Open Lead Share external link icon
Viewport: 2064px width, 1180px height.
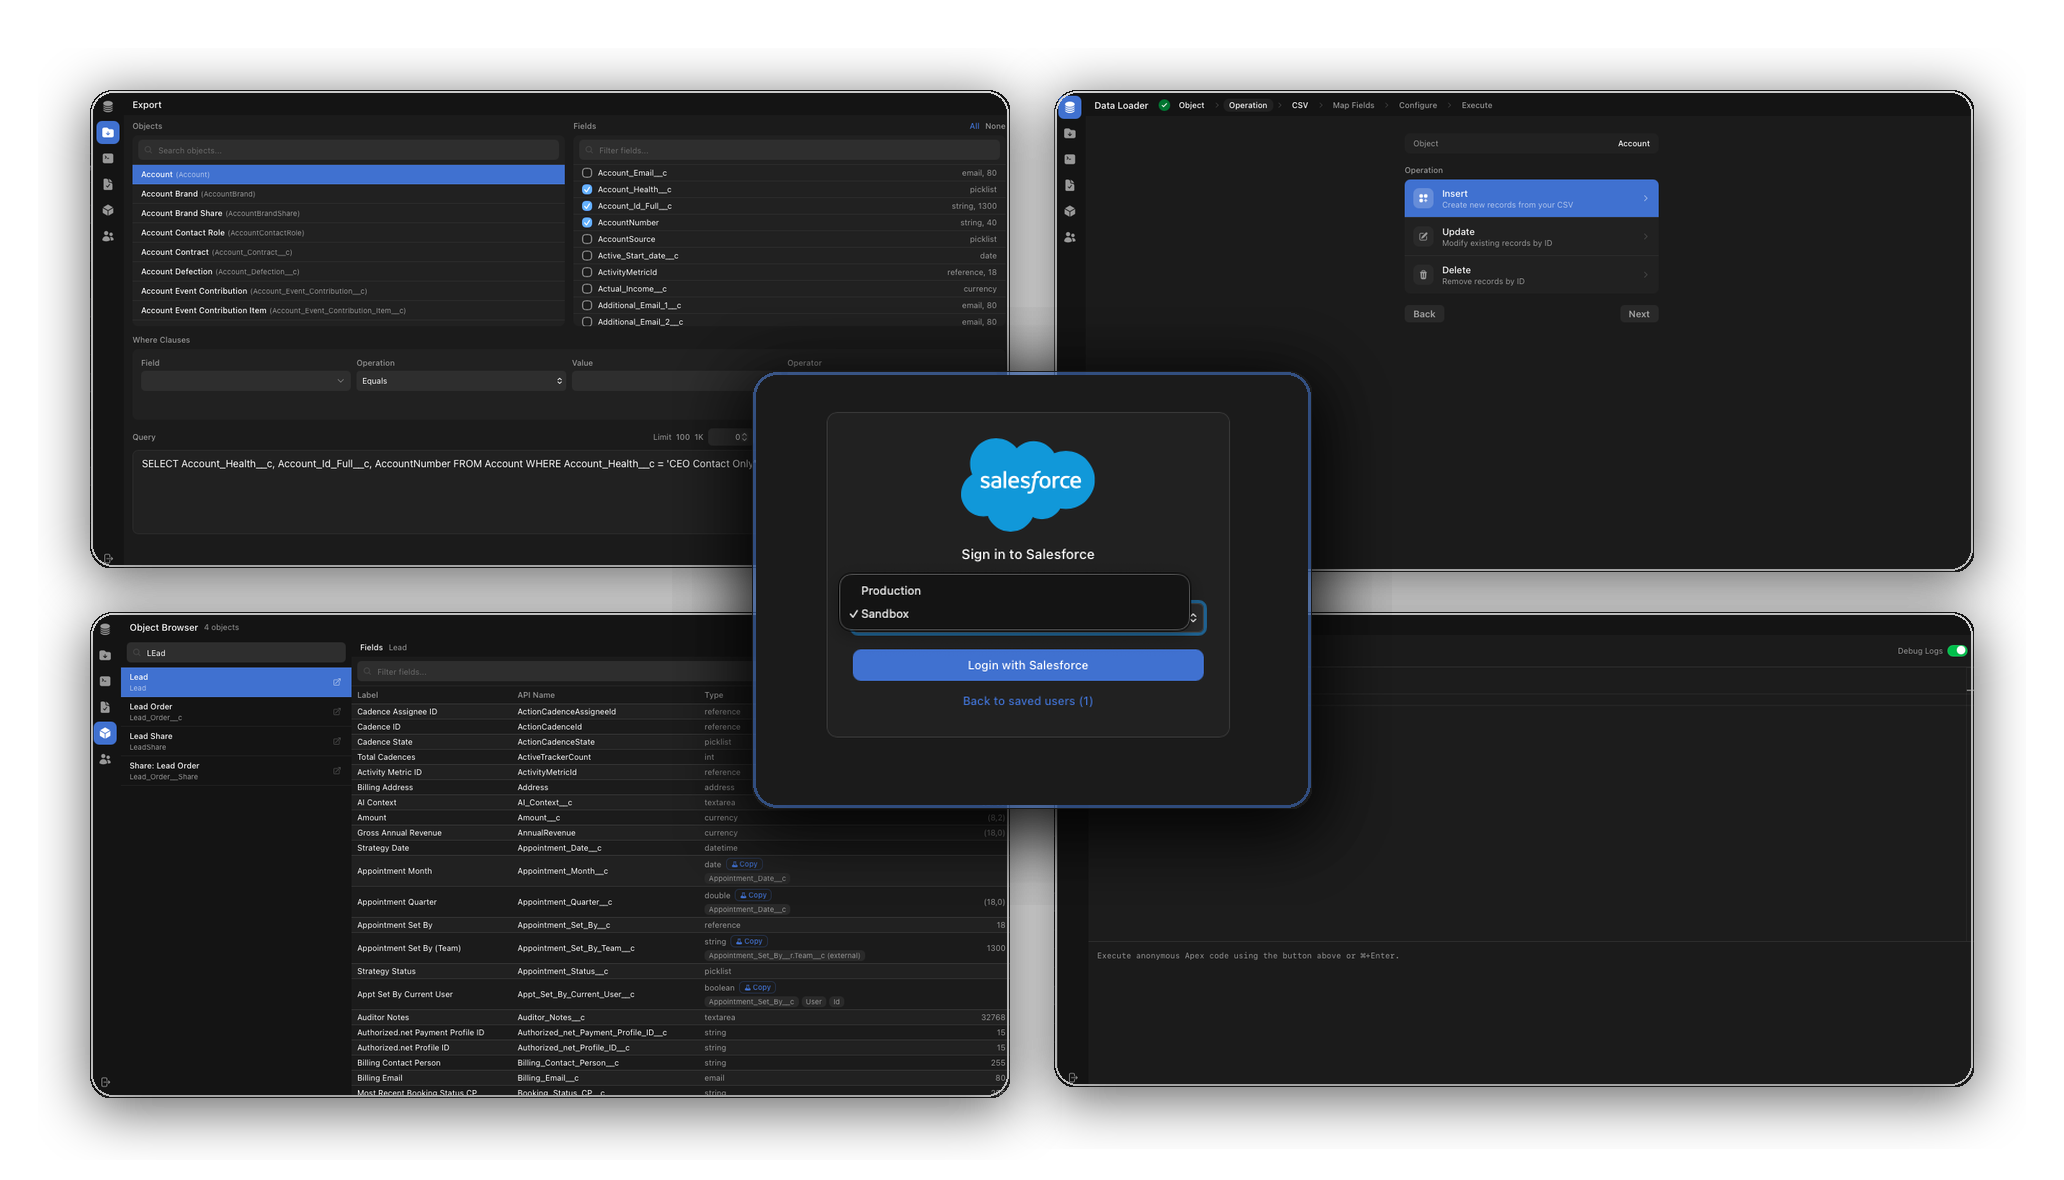click(x=337, y=741)
